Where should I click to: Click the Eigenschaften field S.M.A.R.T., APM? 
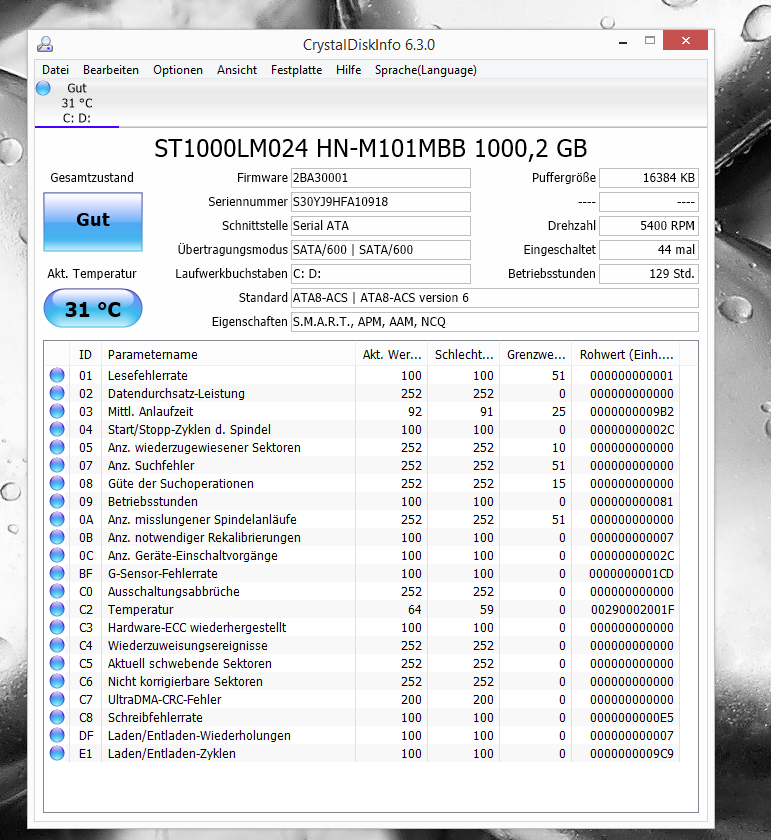[495, 322]
